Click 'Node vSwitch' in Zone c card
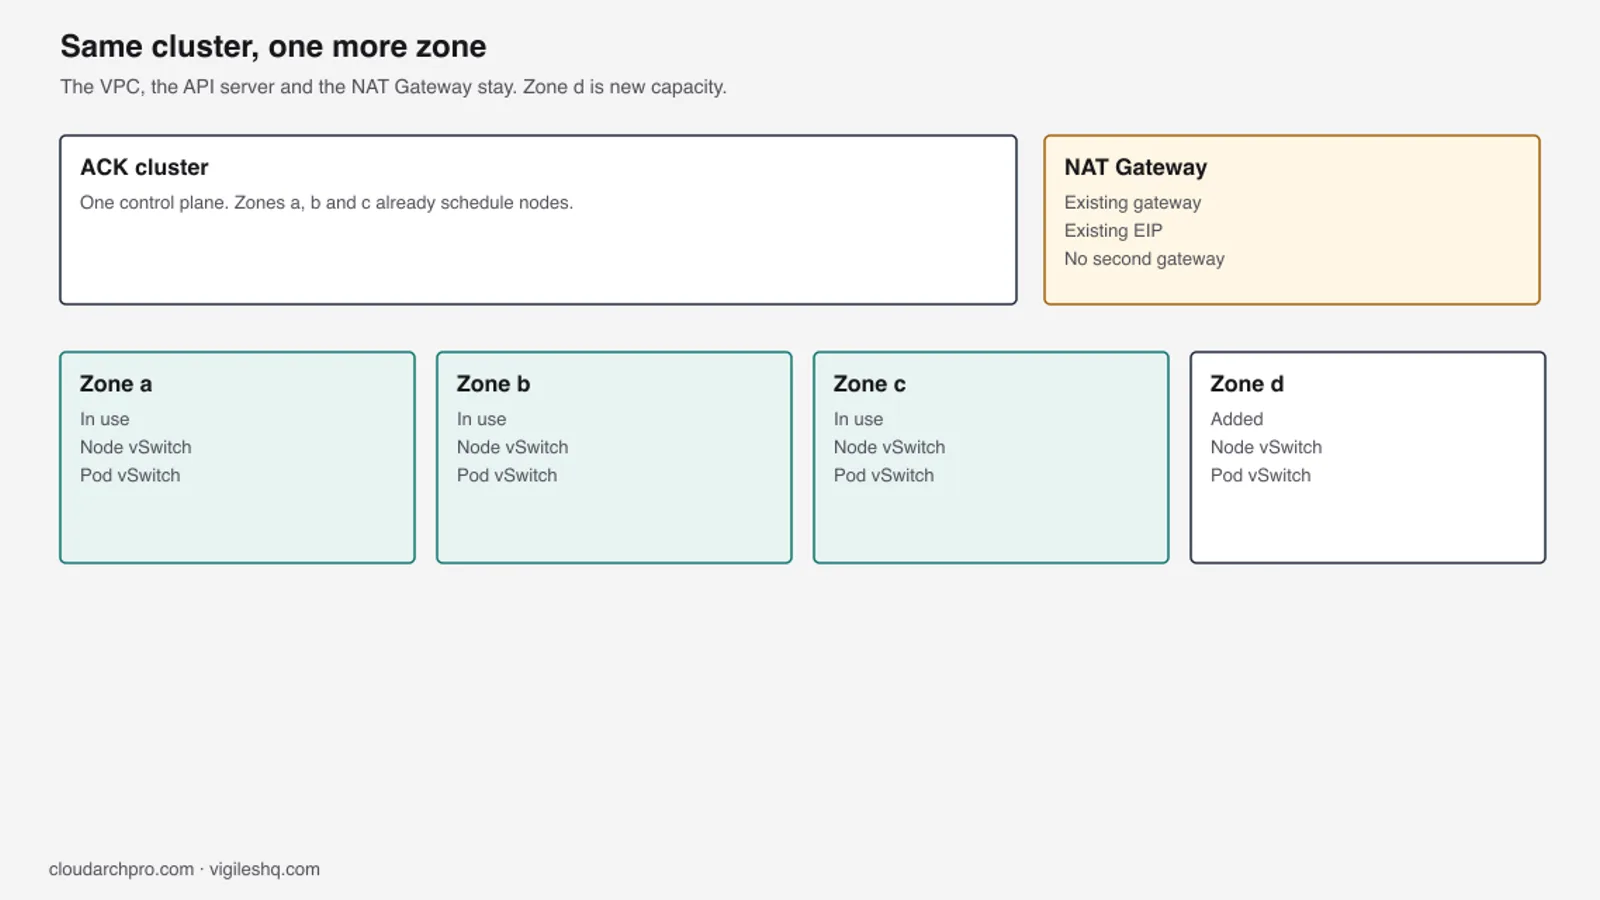 pyautogui.click(x=889, y=447)
